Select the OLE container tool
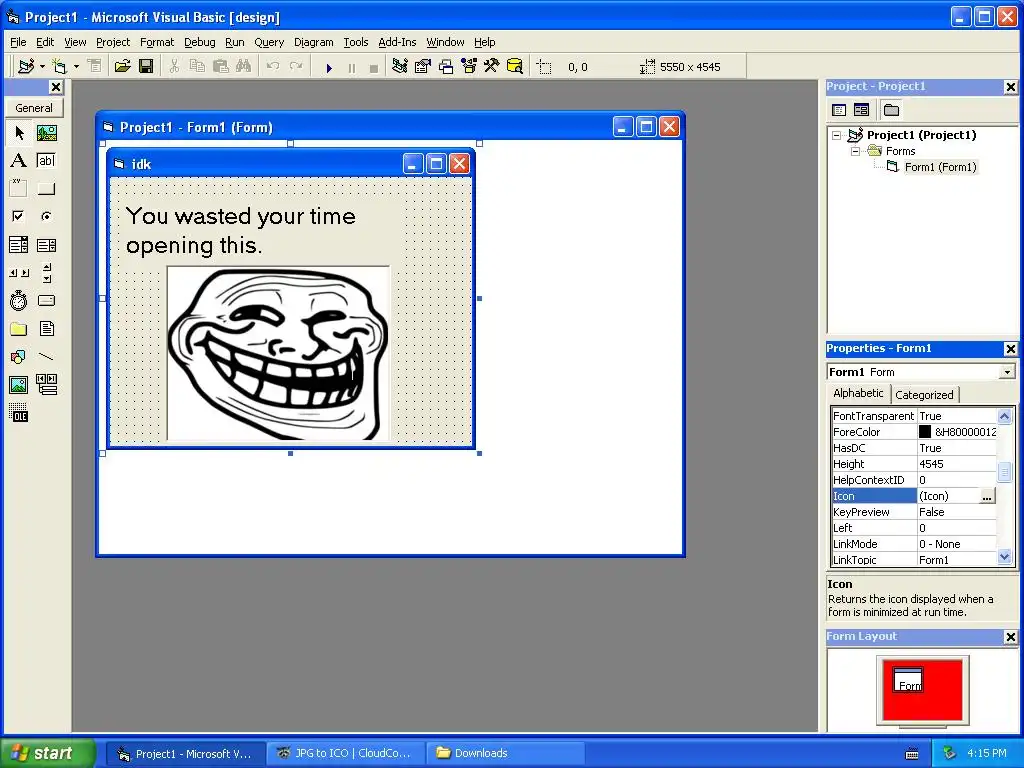Screen dimensions: 1024x768 [x=19, y=413]
